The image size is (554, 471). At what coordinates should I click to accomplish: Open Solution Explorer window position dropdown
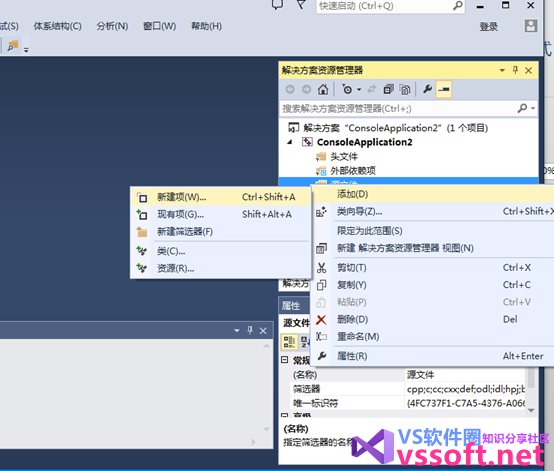tap(502, 70)
